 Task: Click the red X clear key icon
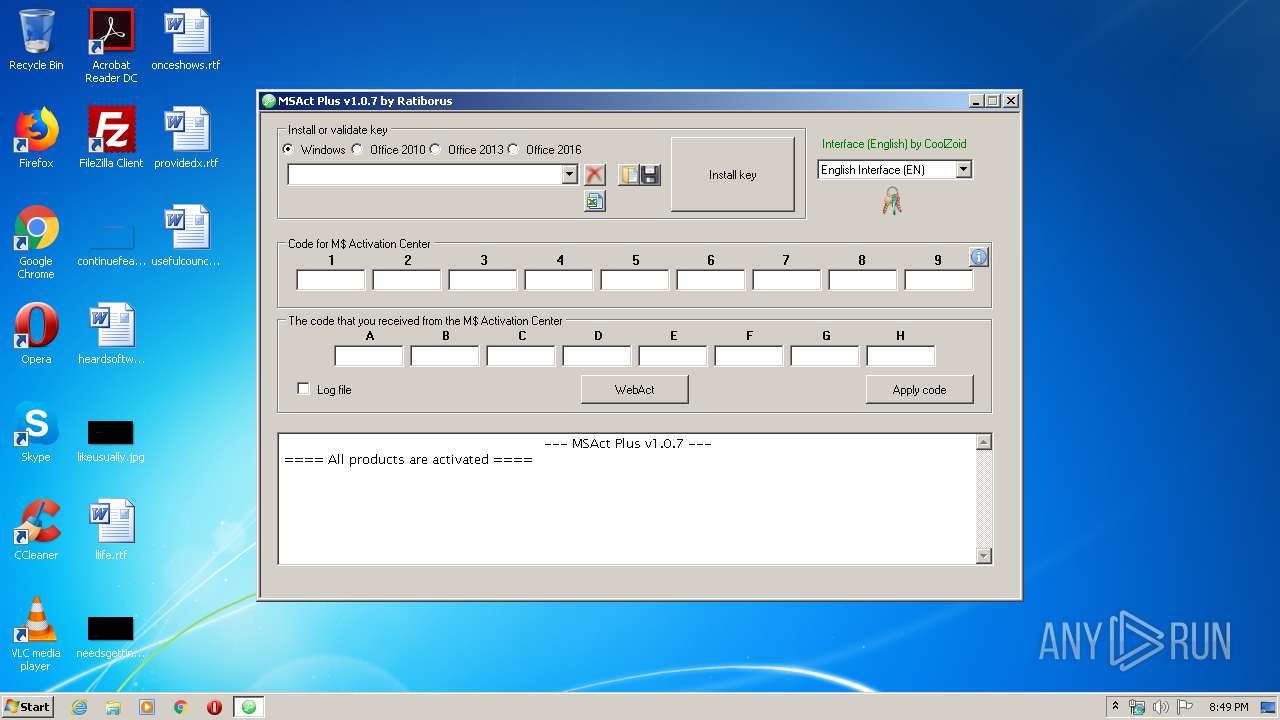595,175
